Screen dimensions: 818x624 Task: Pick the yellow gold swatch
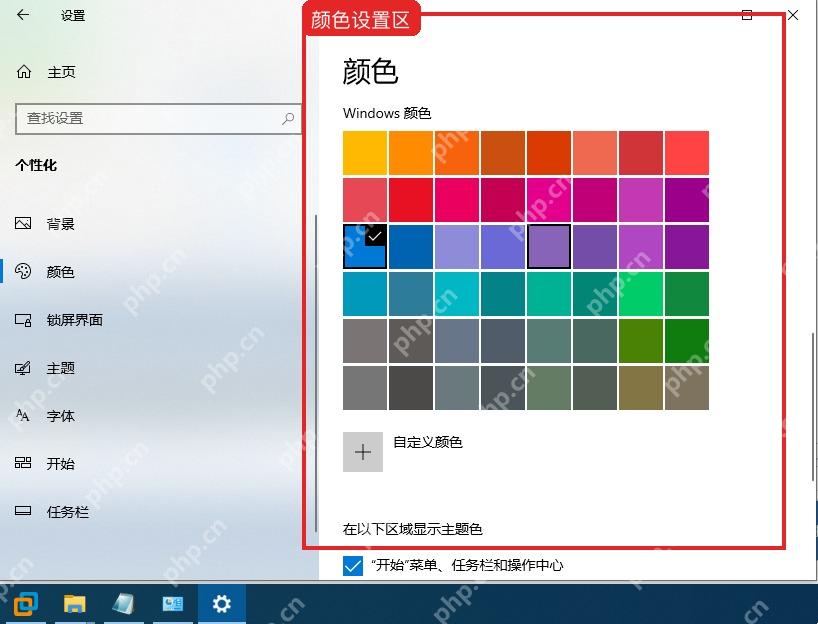(x=365, y=153)
